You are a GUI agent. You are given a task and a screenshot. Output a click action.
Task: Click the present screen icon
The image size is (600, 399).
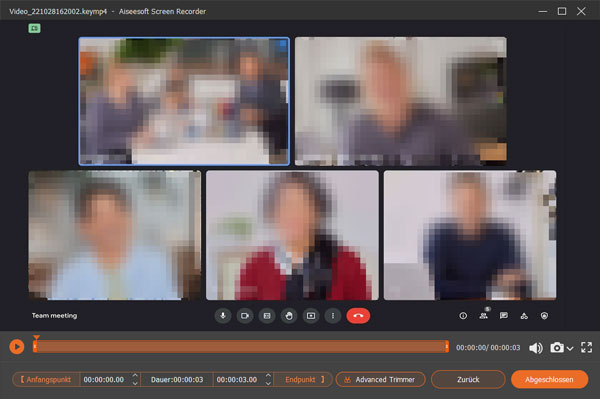tap(311, 316)
